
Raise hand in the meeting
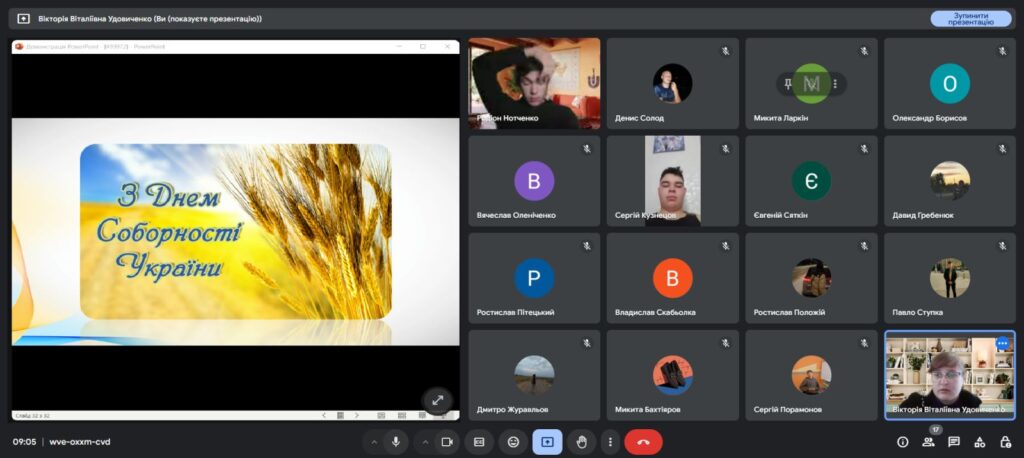pos(581,441)
